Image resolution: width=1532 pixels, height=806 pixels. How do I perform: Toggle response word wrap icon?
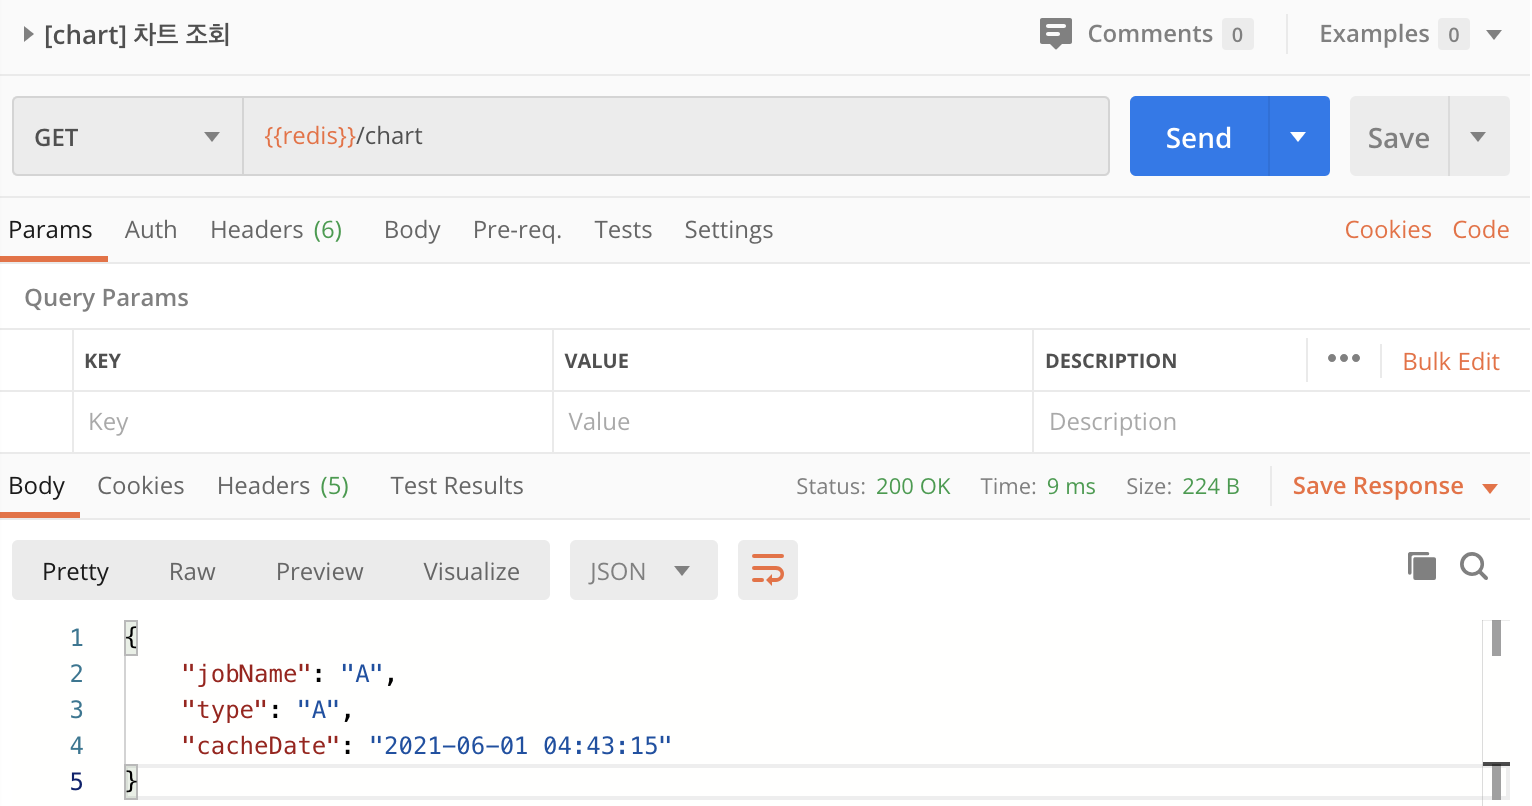pyautogui.click(x=767, y=570)
